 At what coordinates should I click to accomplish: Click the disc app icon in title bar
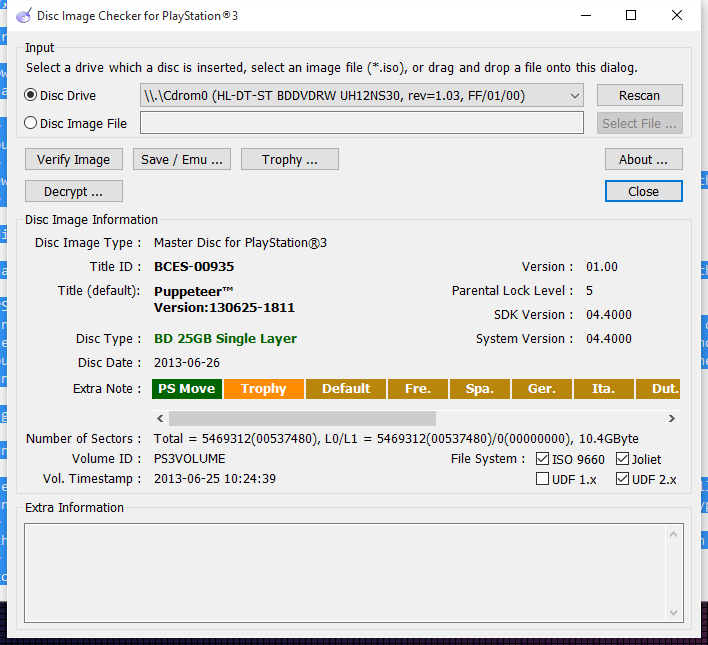[x=23, y=15]
